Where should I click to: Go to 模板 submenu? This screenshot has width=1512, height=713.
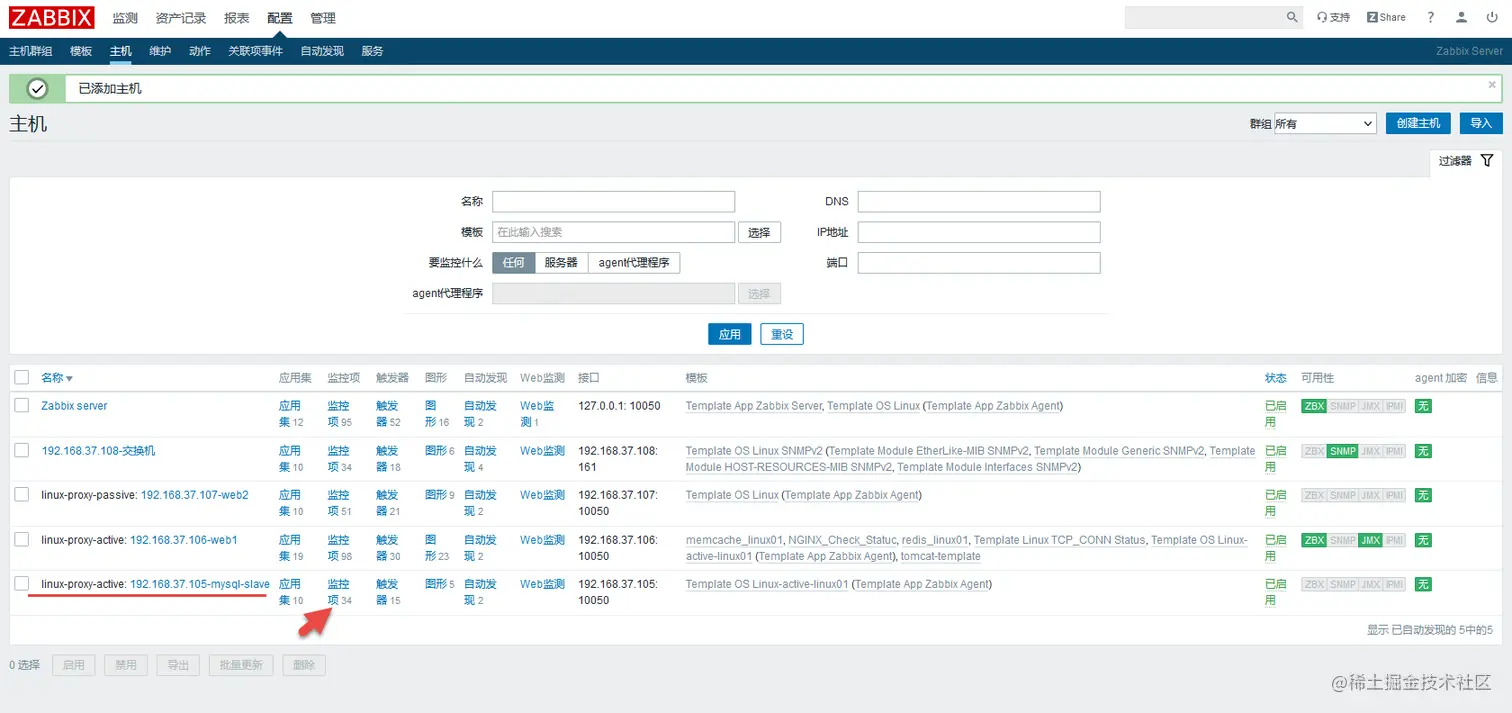(x=81, y=51)
